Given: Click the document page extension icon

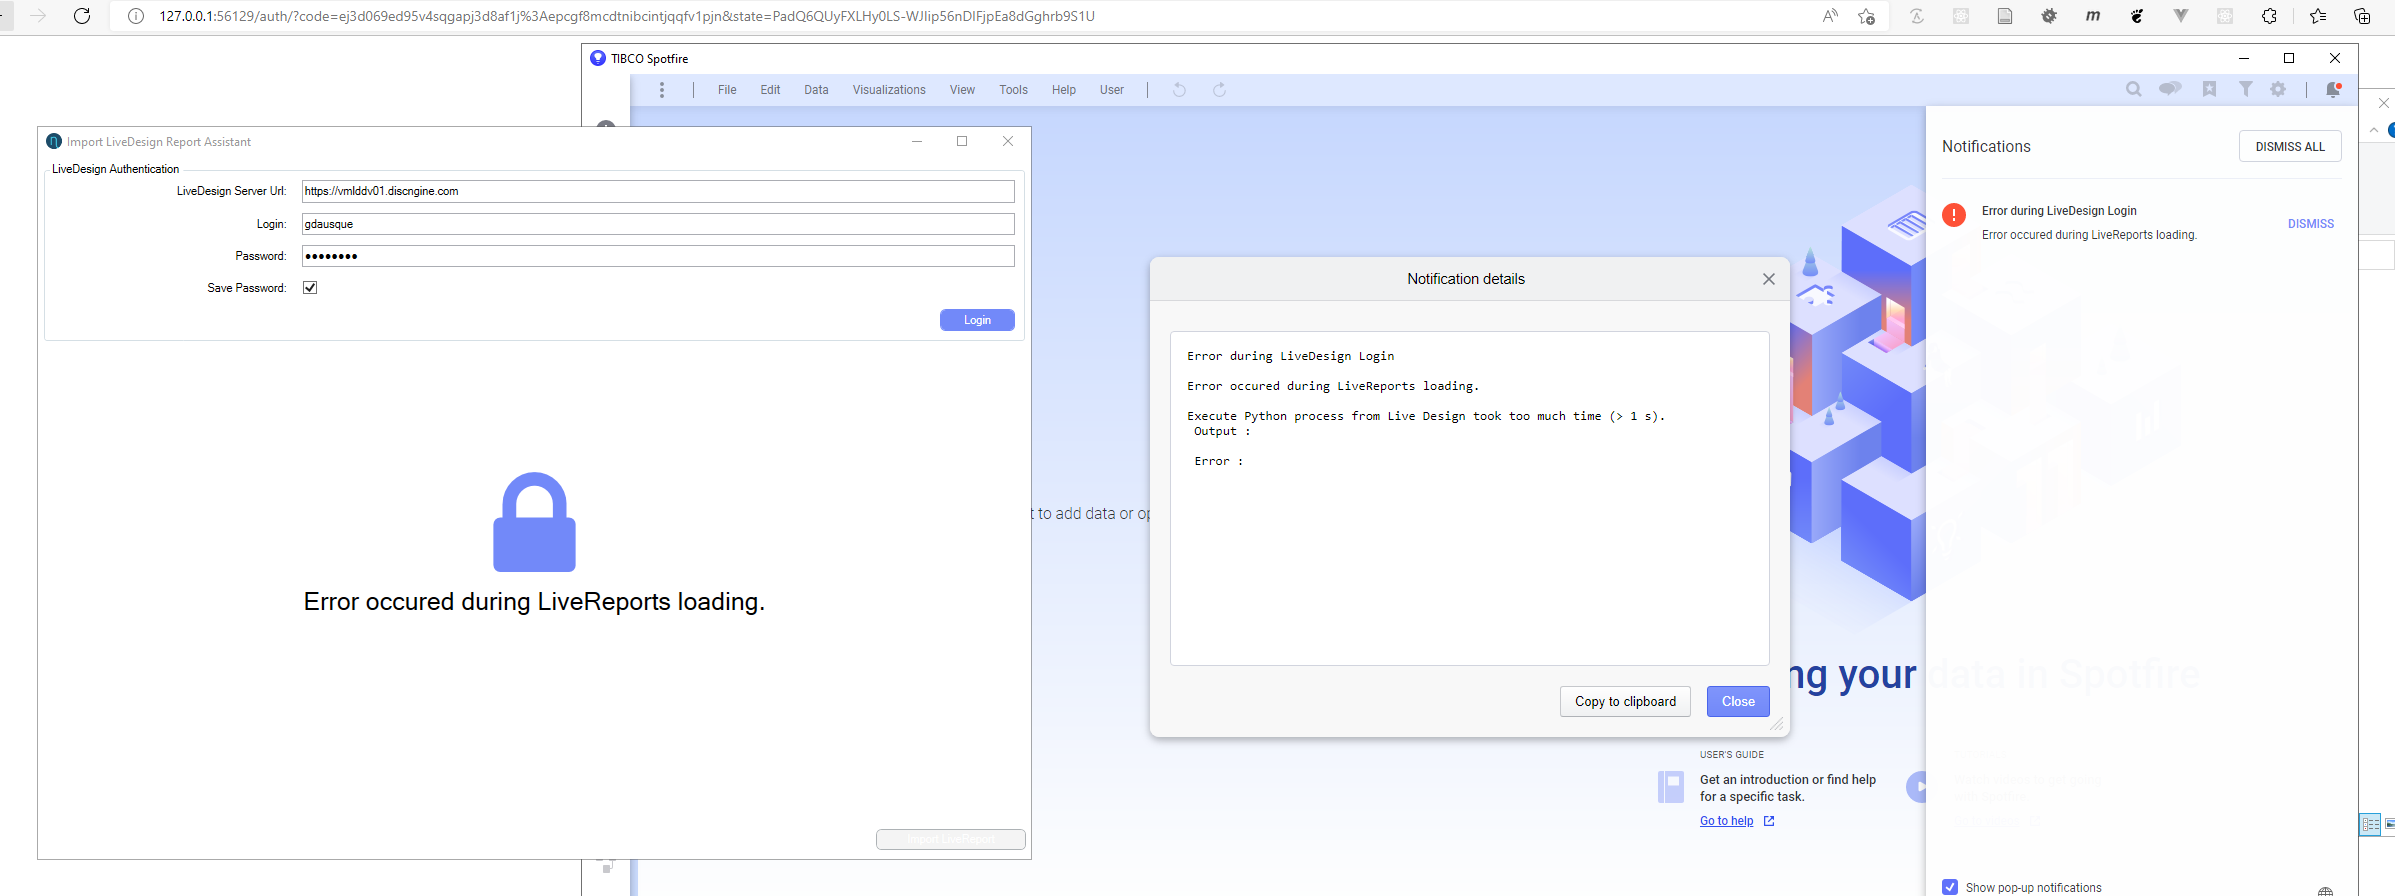Looking at the screenshot, I should click(x=2005, y=16).
